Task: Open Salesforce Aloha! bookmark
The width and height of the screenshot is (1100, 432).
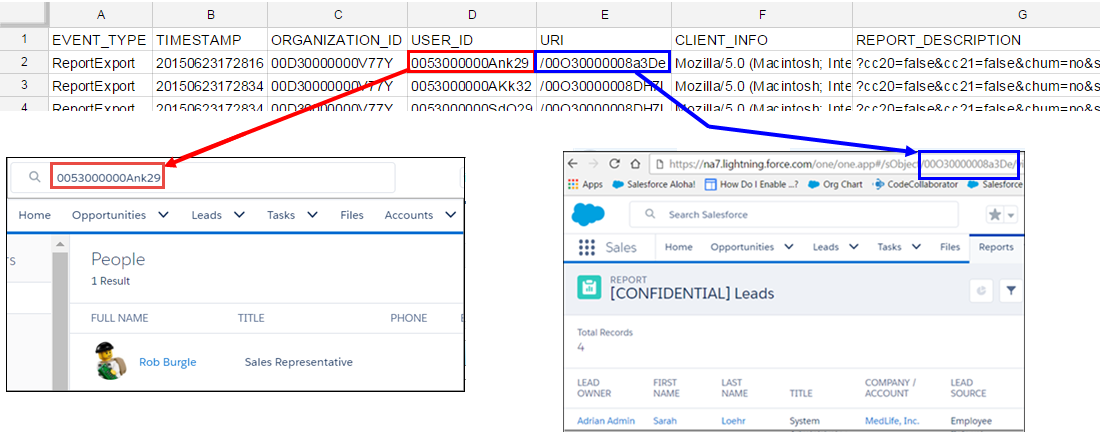Action: coord(653,184)
